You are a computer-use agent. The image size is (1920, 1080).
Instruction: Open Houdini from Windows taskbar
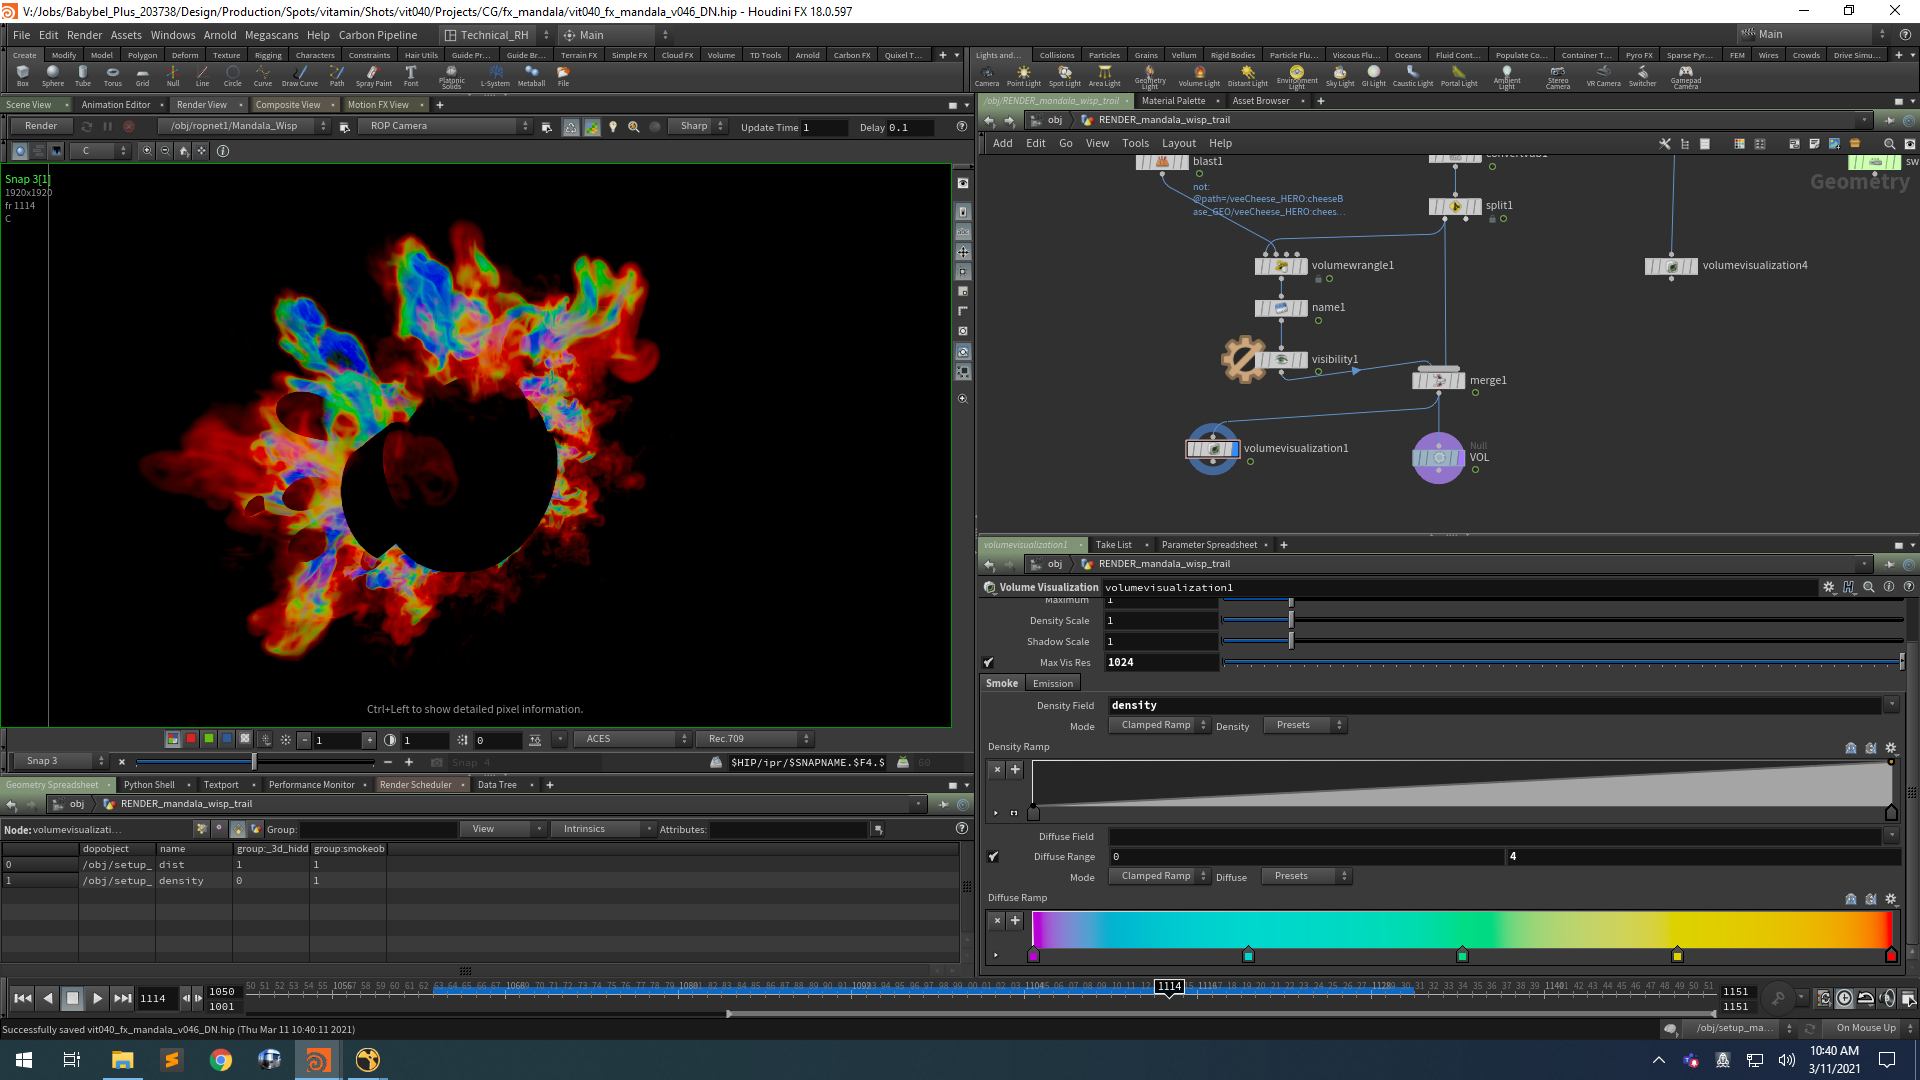(318, 1060)
